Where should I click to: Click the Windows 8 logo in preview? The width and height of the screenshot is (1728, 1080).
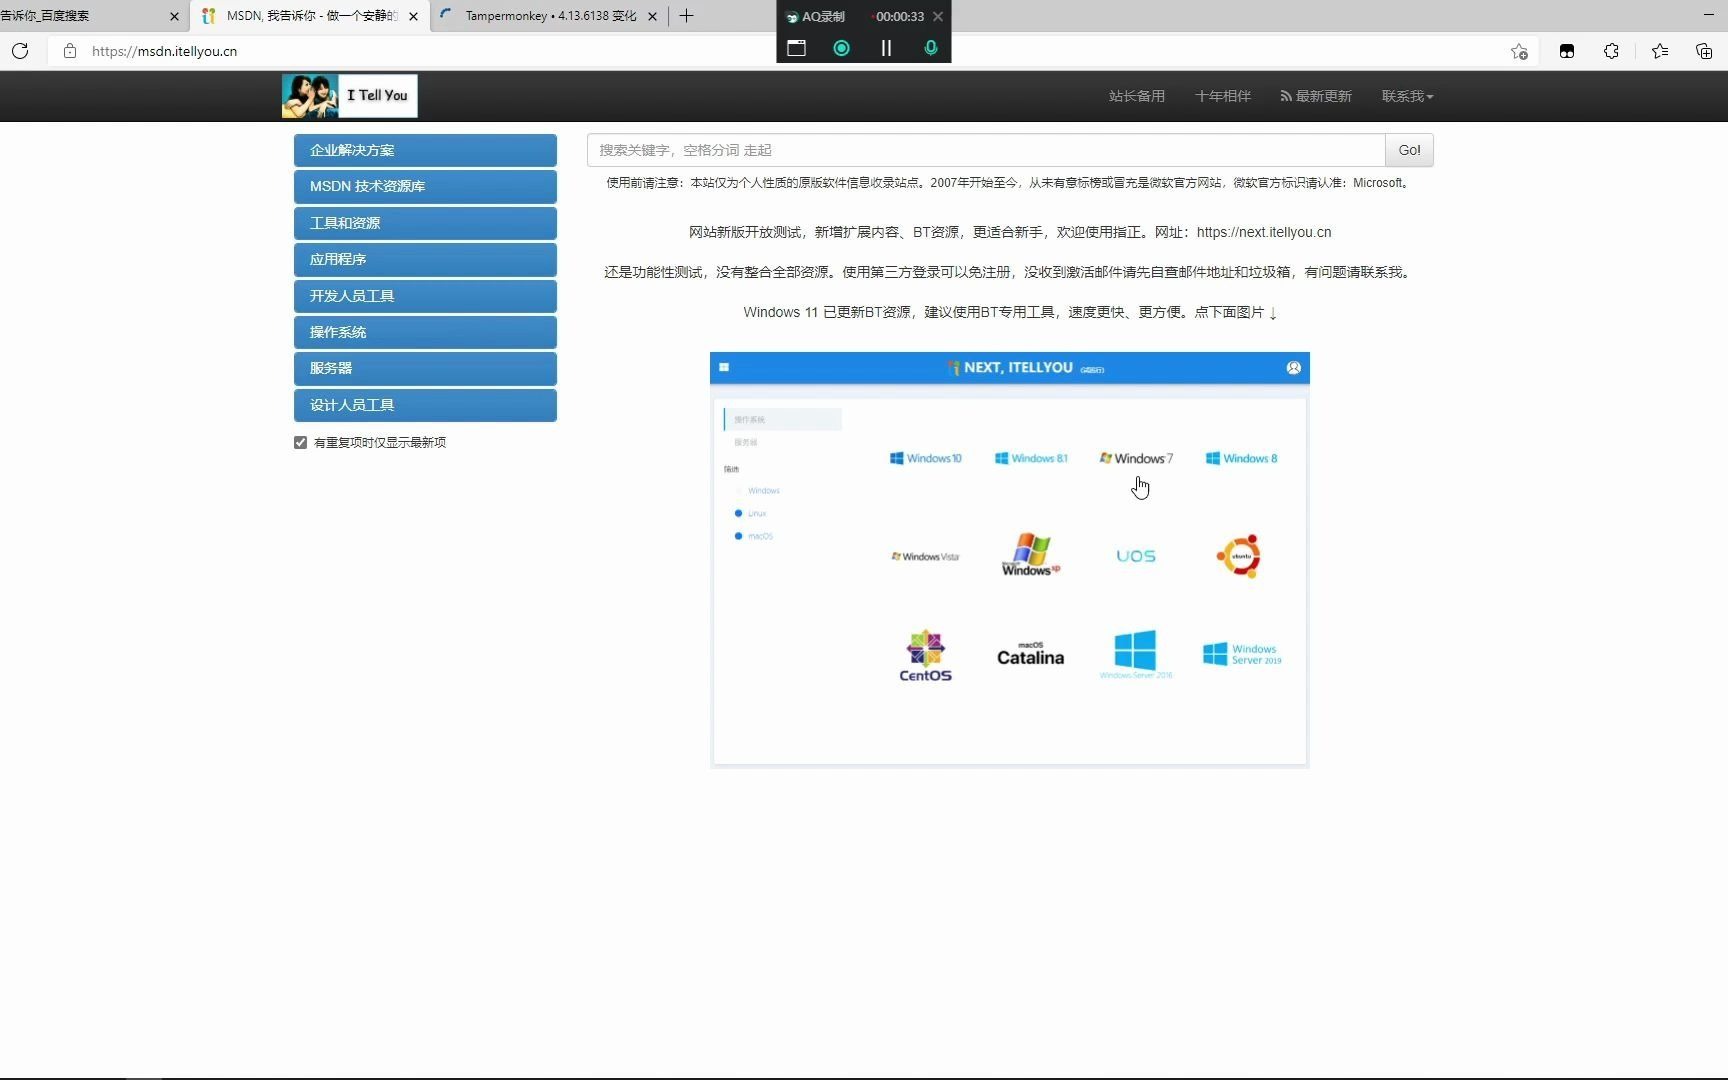(1241, 458)
